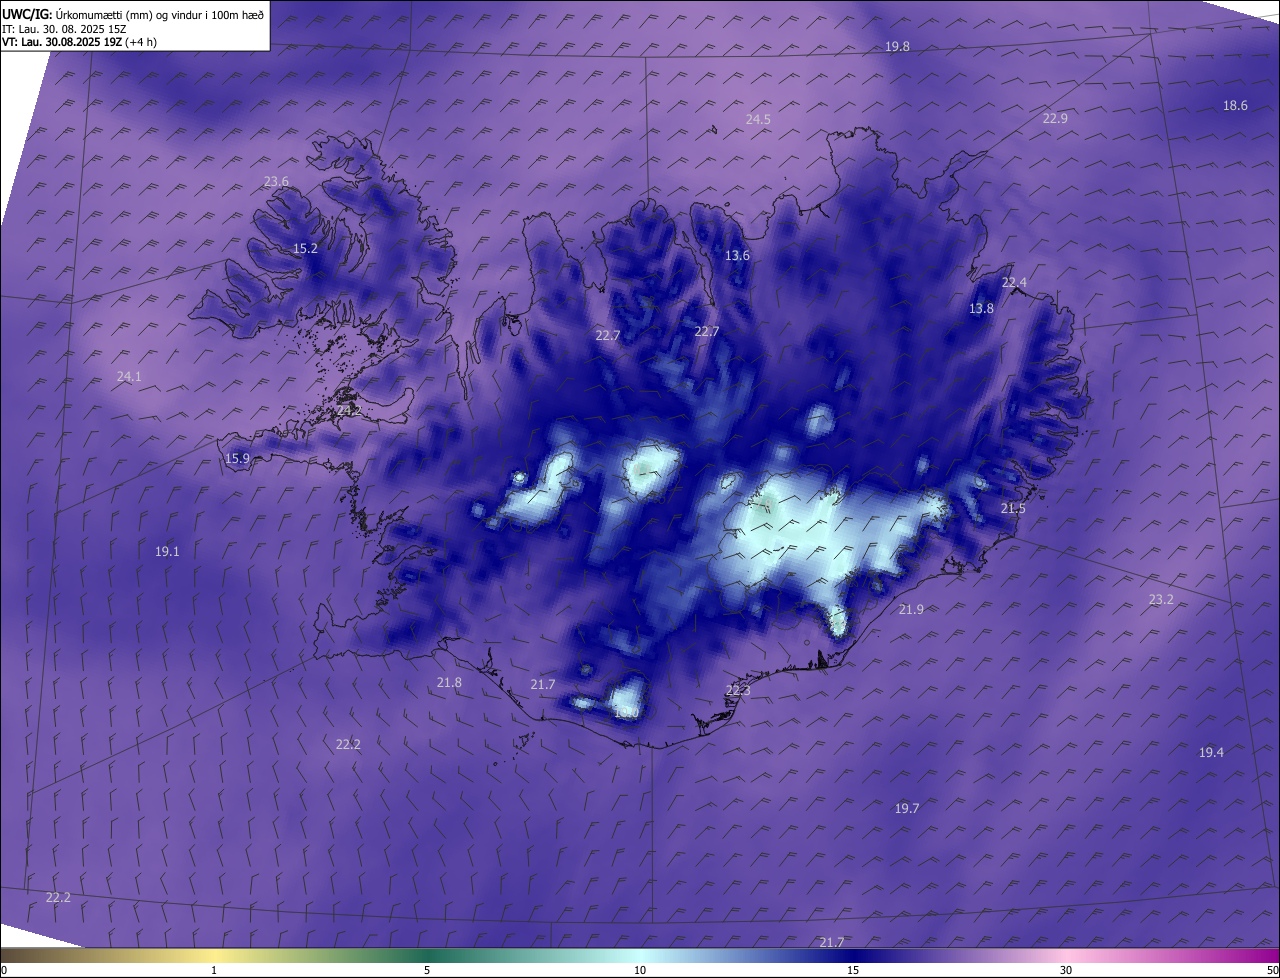The height and width of the screenshot is (978, 1280).
Task: Click the 18.6 value on the map
Action: pyautogui.click(x=1235, y=106)
